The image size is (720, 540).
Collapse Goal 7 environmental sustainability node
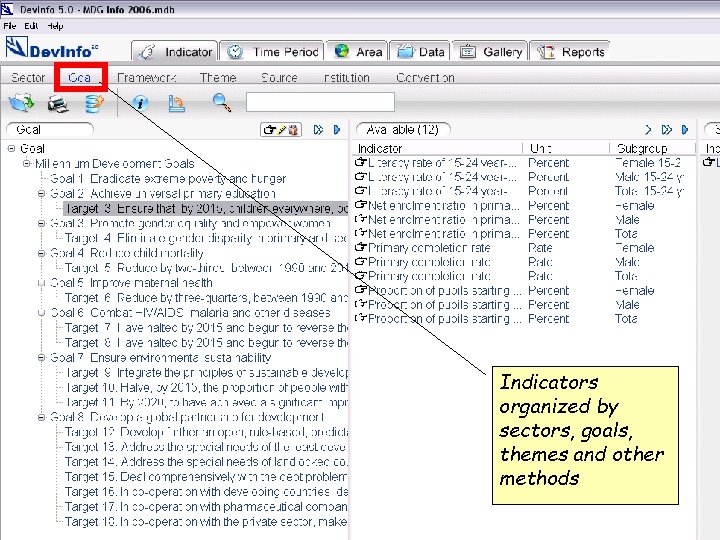click(x=41, y=357)
